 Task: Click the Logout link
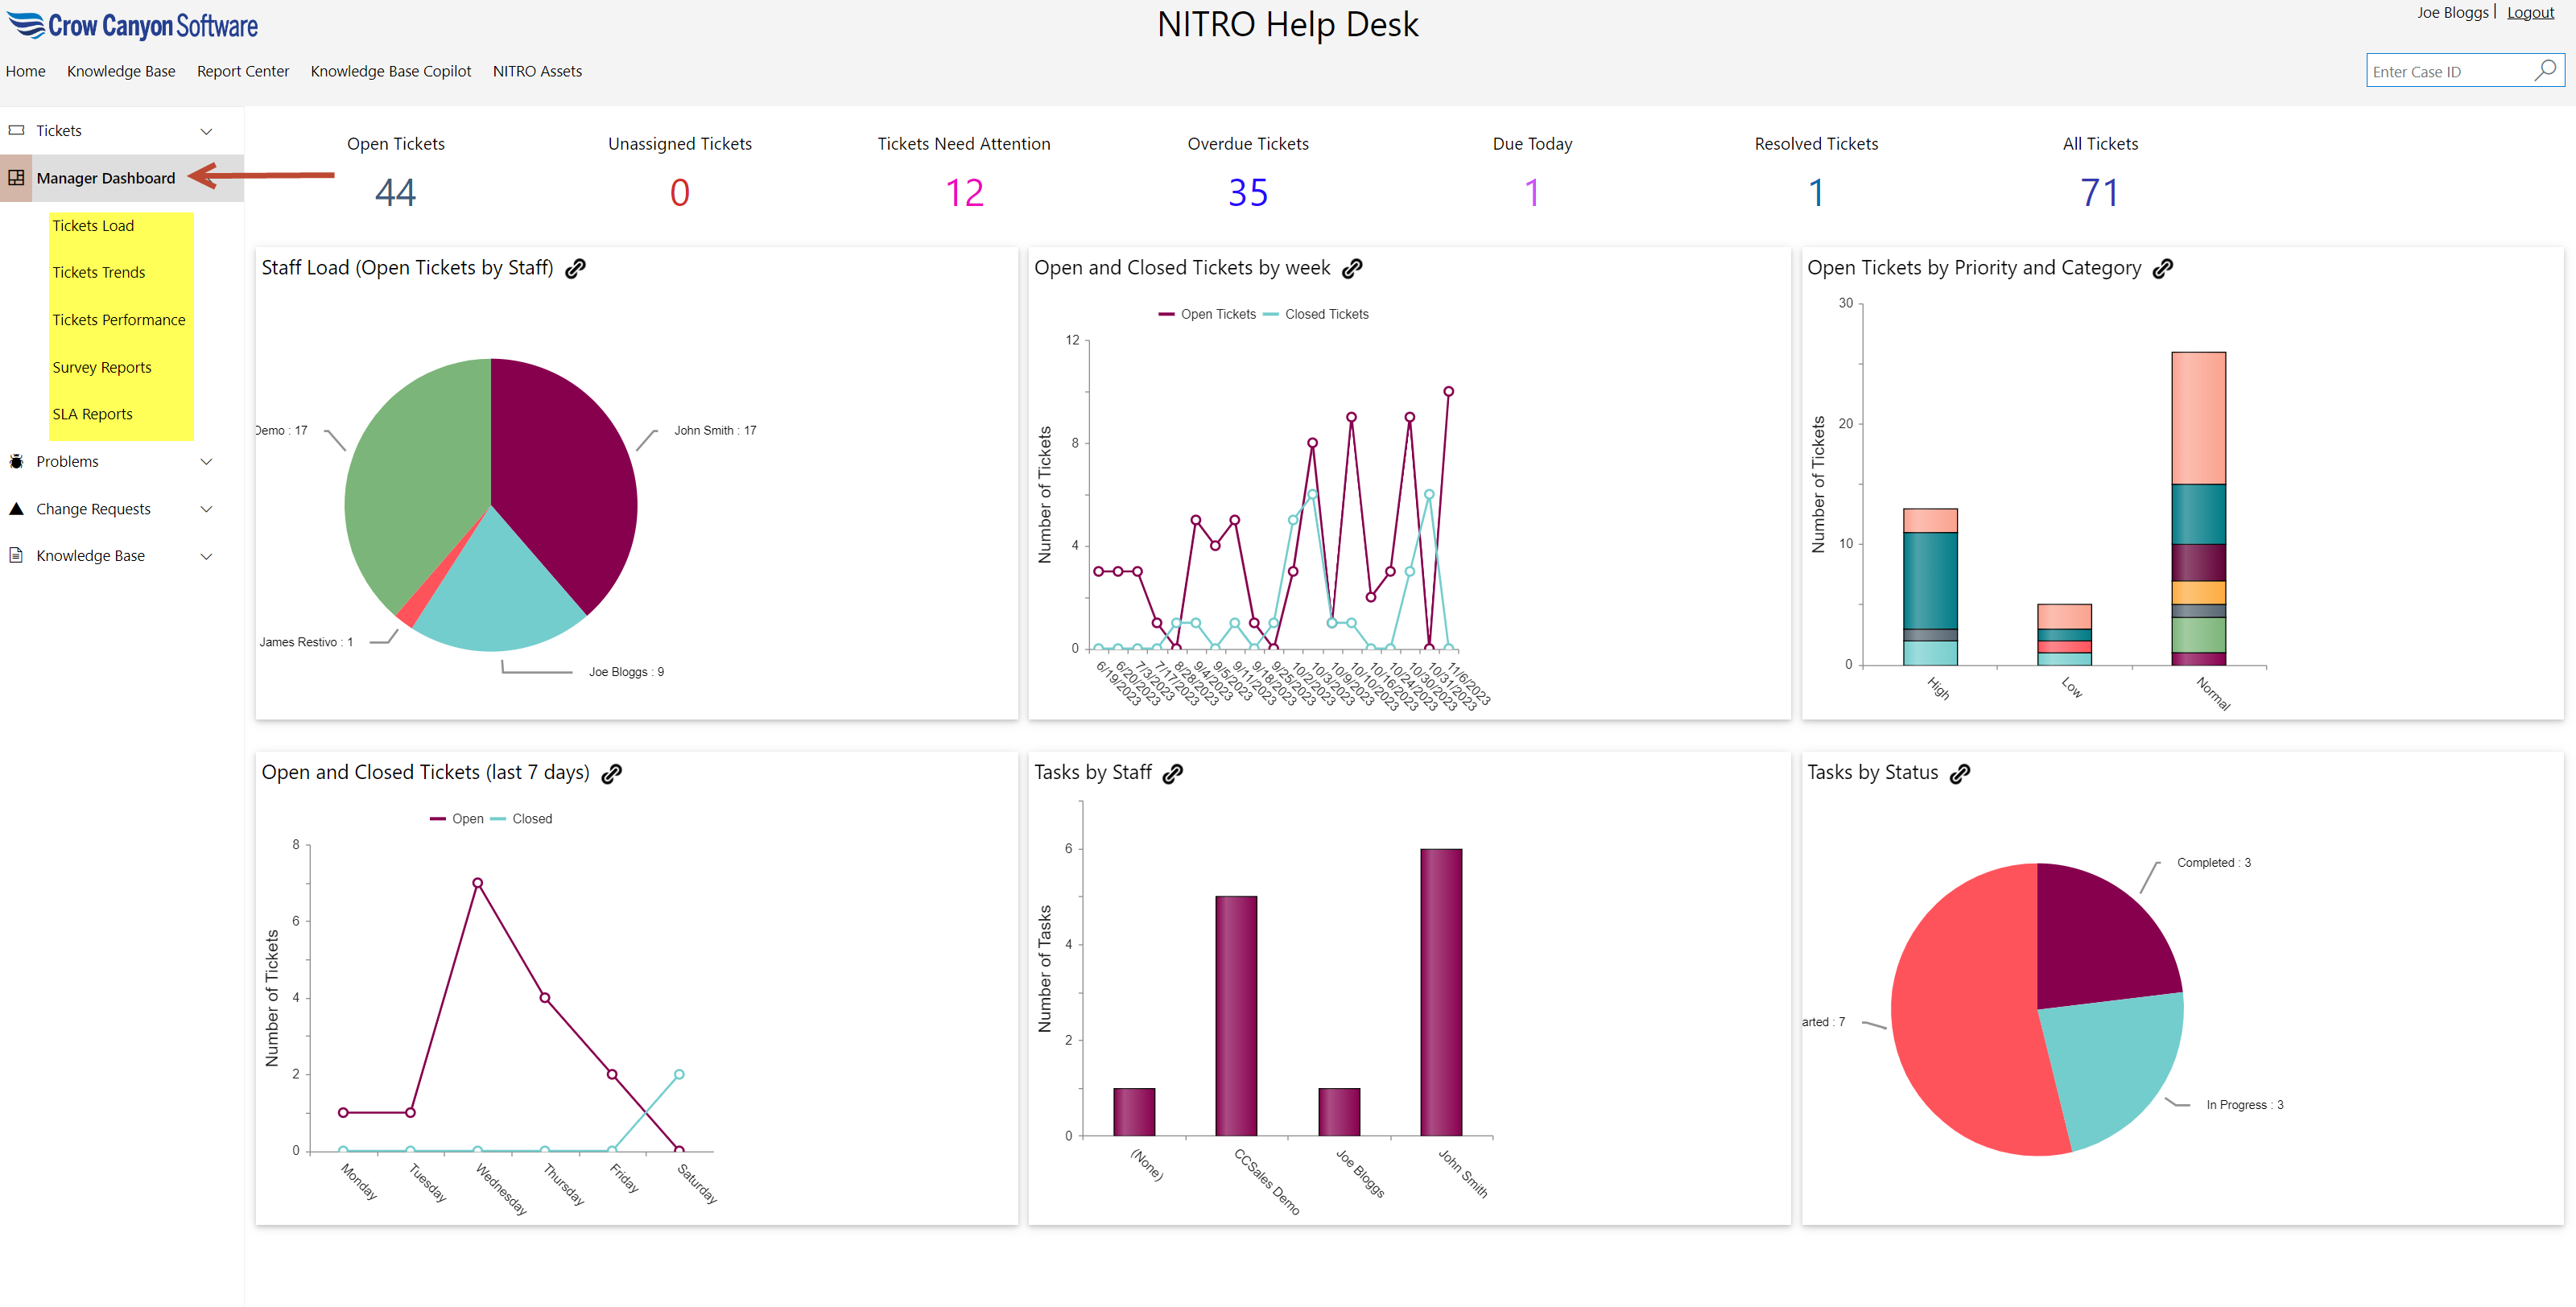[2529, 13]
